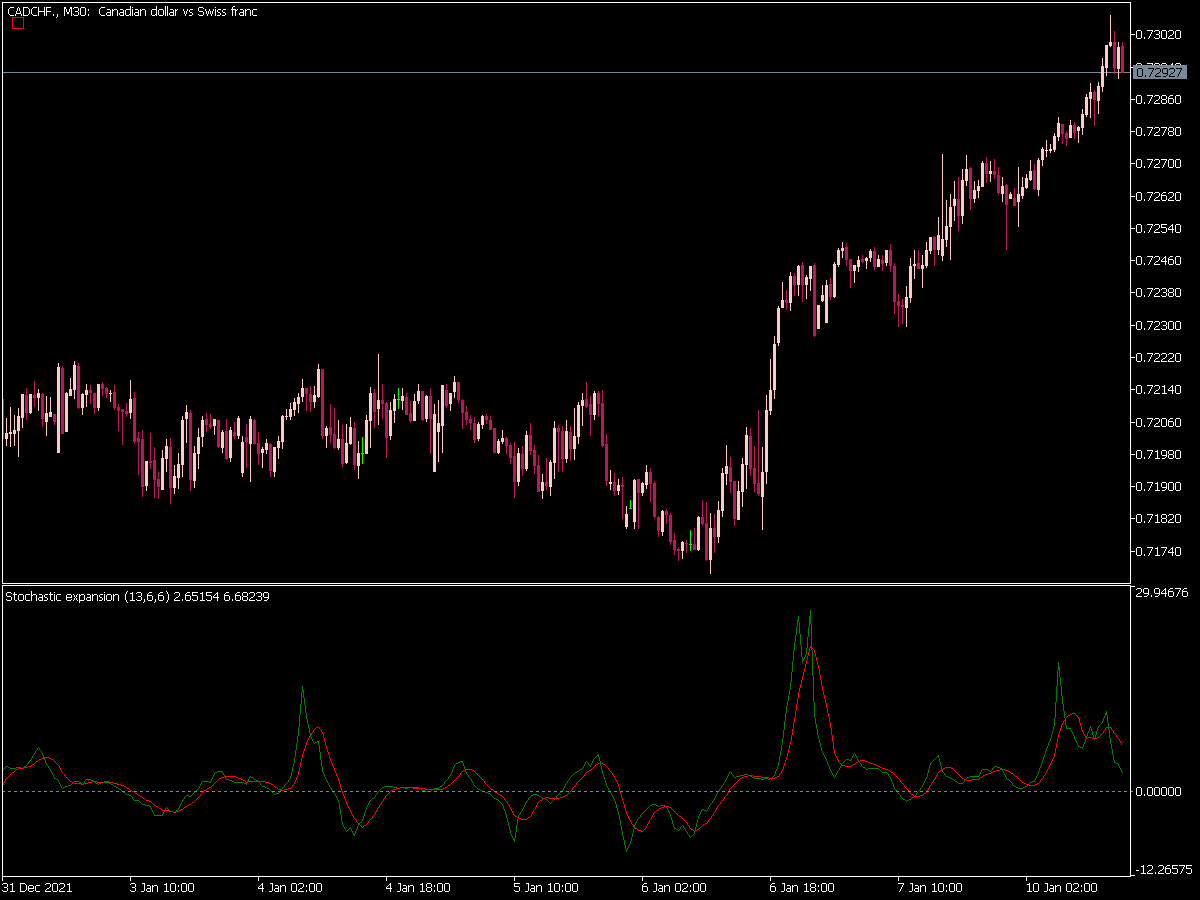Click price scale value 0.71980
Screen dimensions: 1200x900
click(1160, 454)
